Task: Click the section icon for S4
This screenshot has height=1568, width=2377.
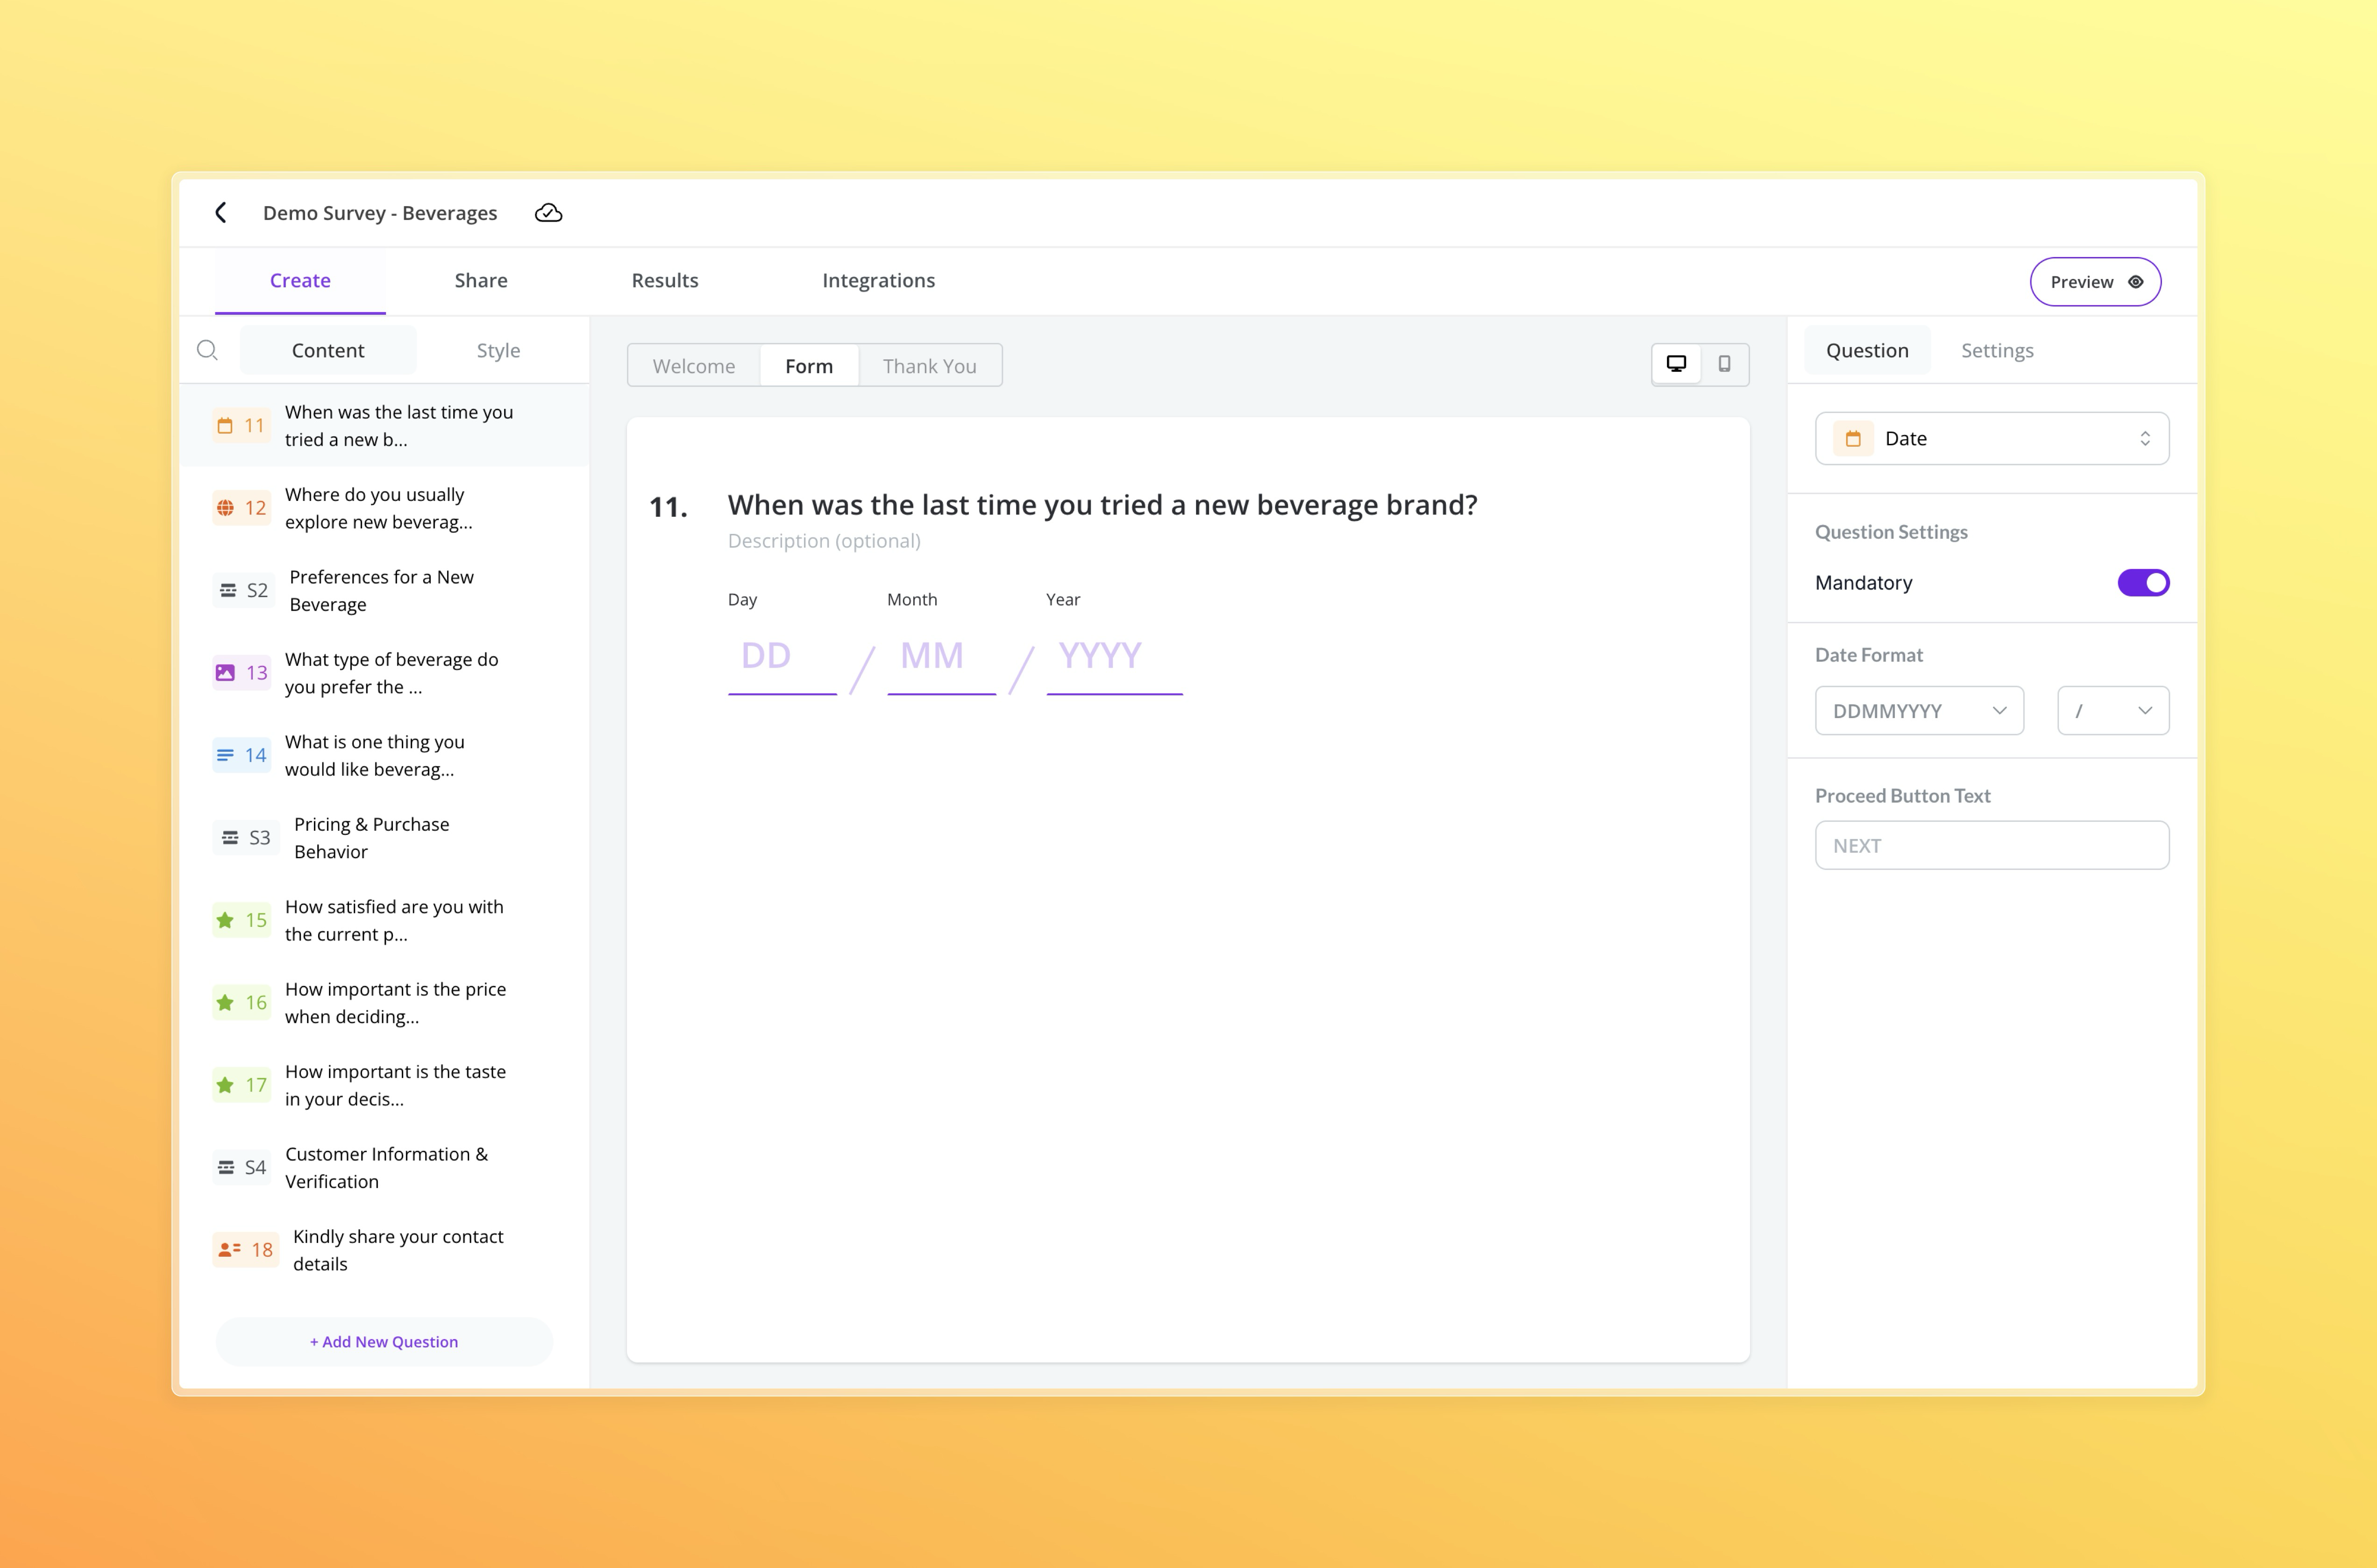Action: (226, 1168)
